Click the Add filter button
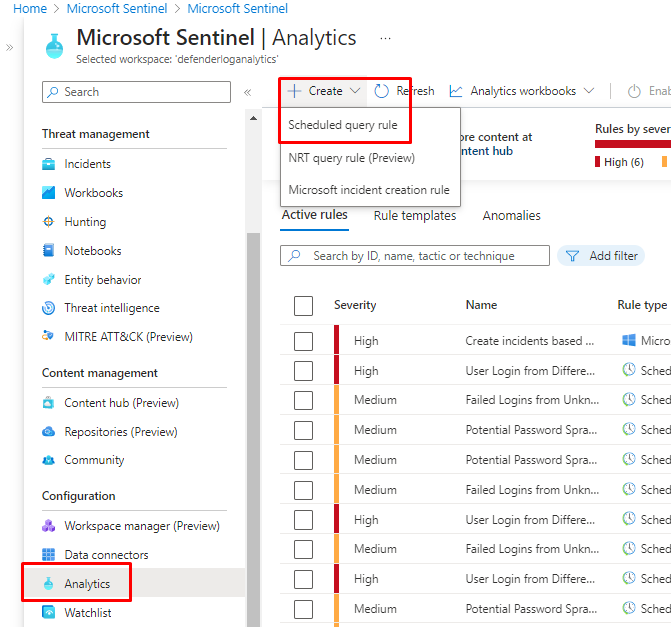The width and height of the screenshot is (671, 627). [x=601, y=256]
